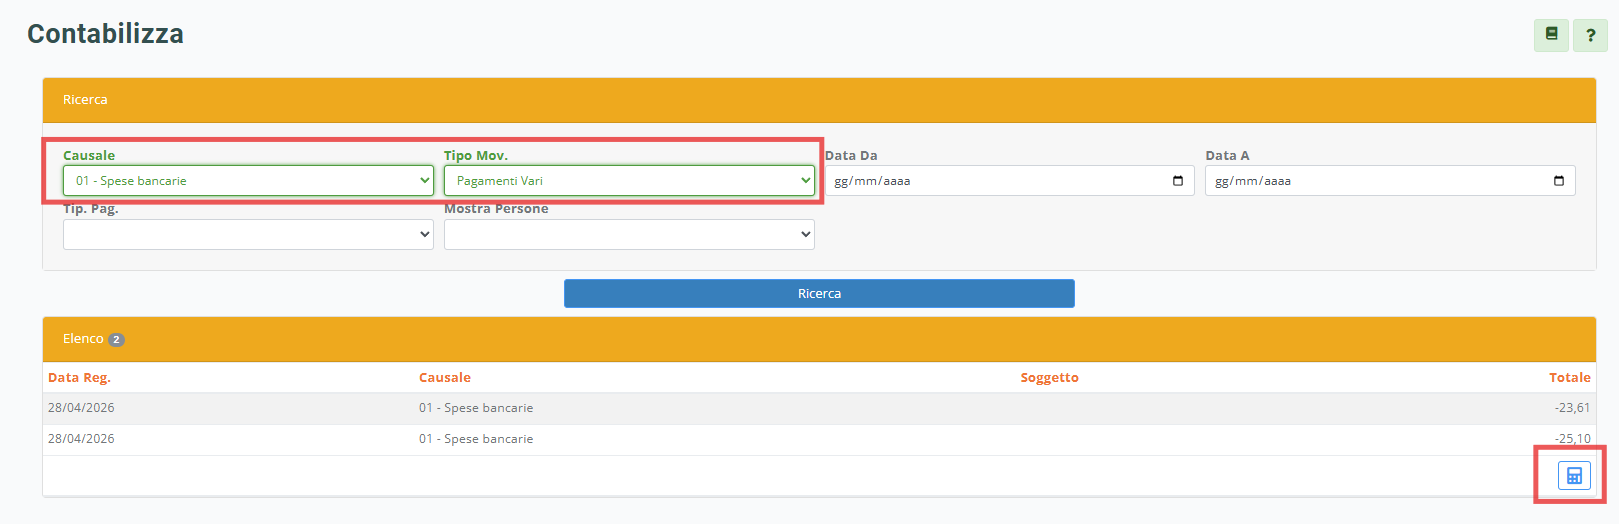
Task: Sort by Causale column header
Action: [x=444, y=378]
